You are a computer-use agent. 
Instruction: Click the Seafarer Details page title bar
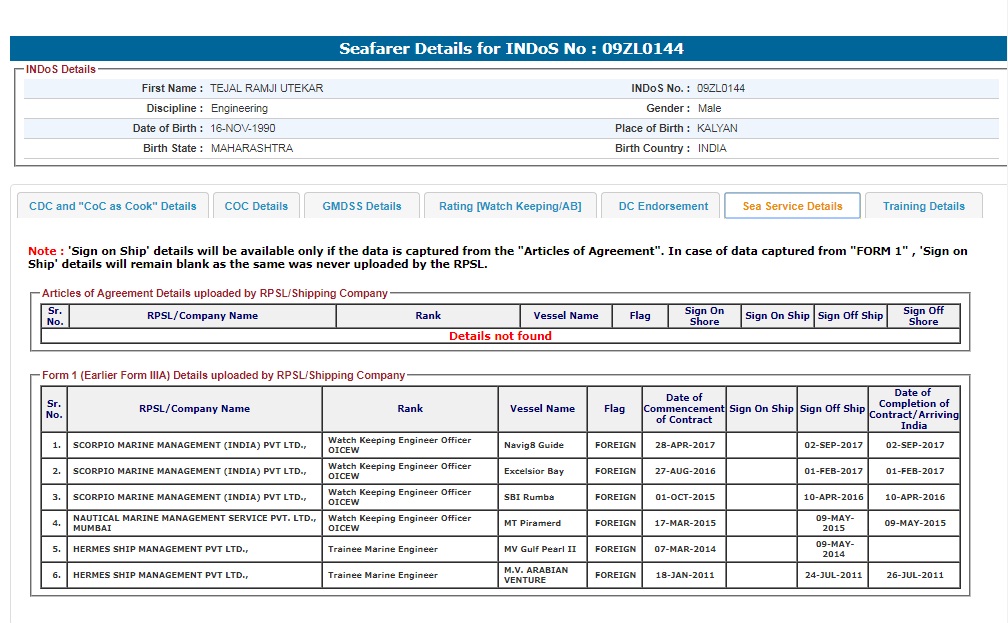point(511,48)
